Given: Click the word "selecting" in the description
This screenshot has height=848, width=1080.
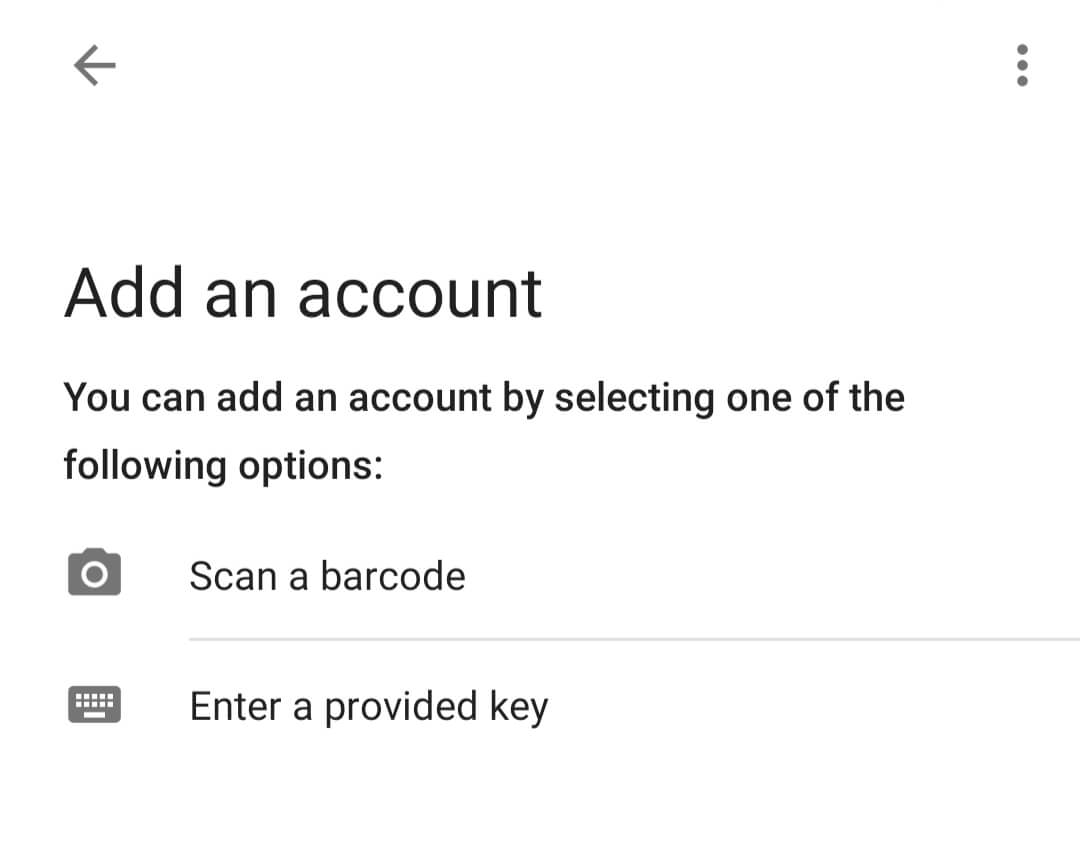Looking at the screenshot, I should coord(634,398).
